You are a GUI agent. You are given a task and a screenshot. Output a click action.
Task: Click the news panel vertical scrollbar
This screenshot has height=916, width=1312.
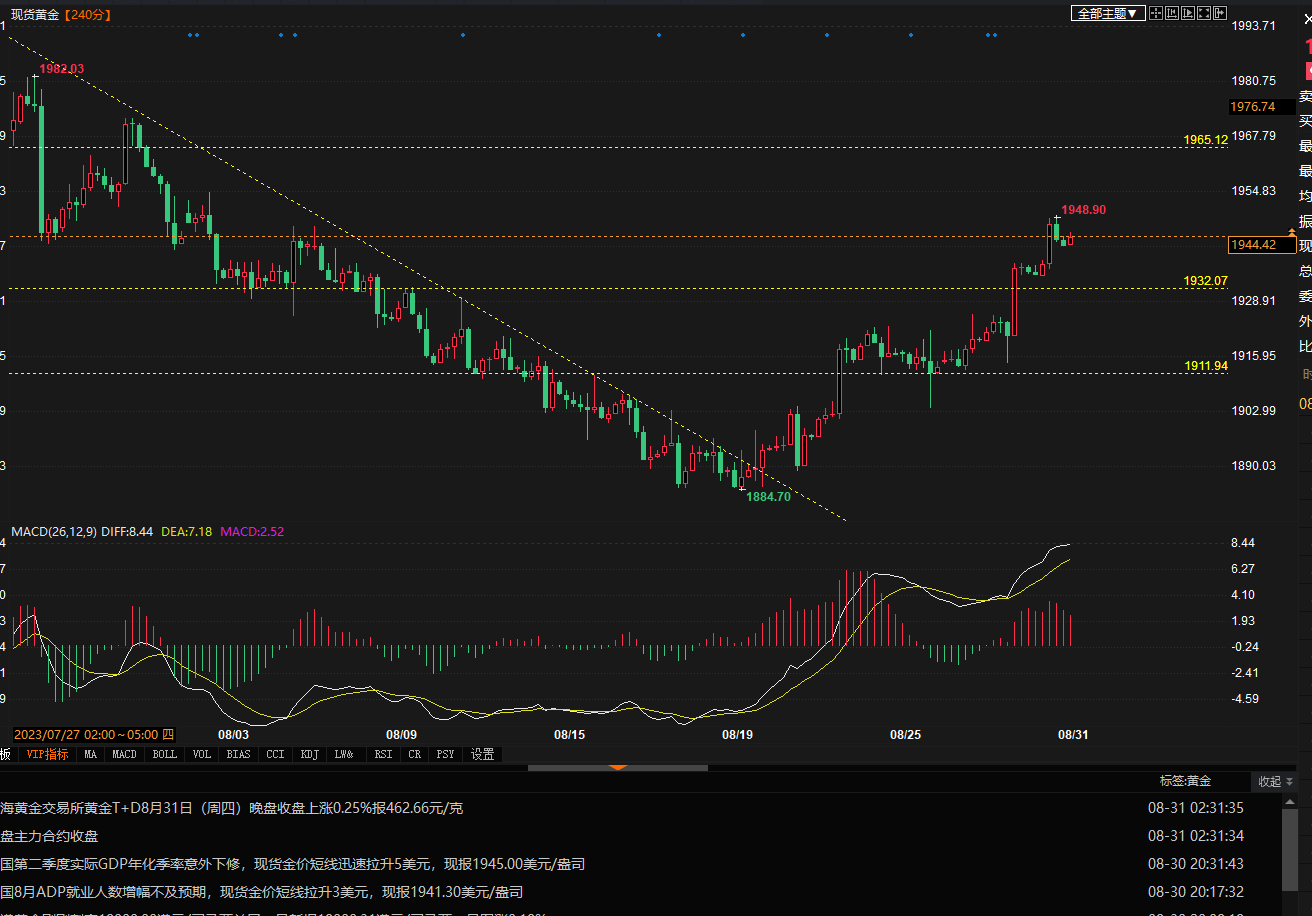tap(1292, 848)
